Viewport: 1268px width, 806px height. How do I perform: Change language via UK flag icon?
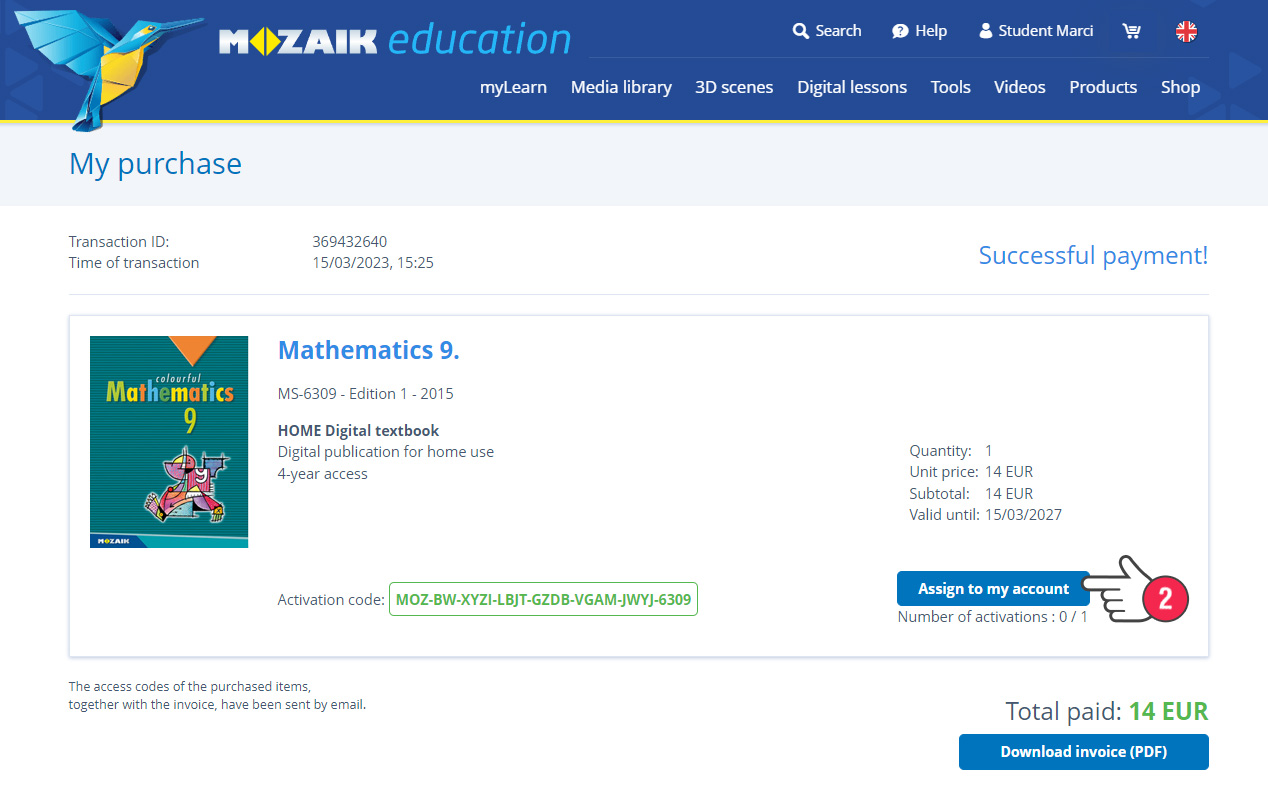coord(1186,31)
